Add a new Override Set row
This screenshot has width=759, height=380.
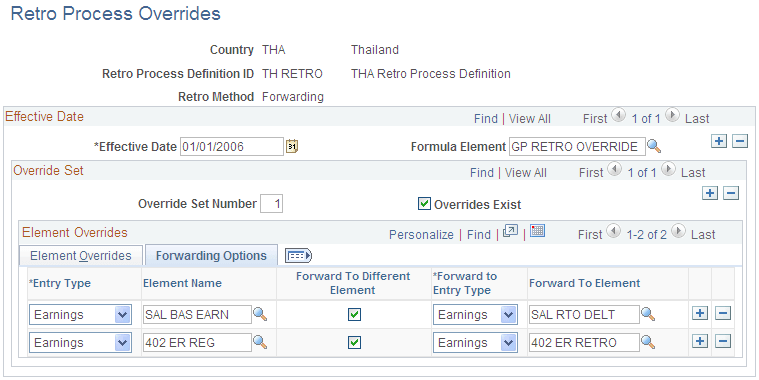[710, 193]
